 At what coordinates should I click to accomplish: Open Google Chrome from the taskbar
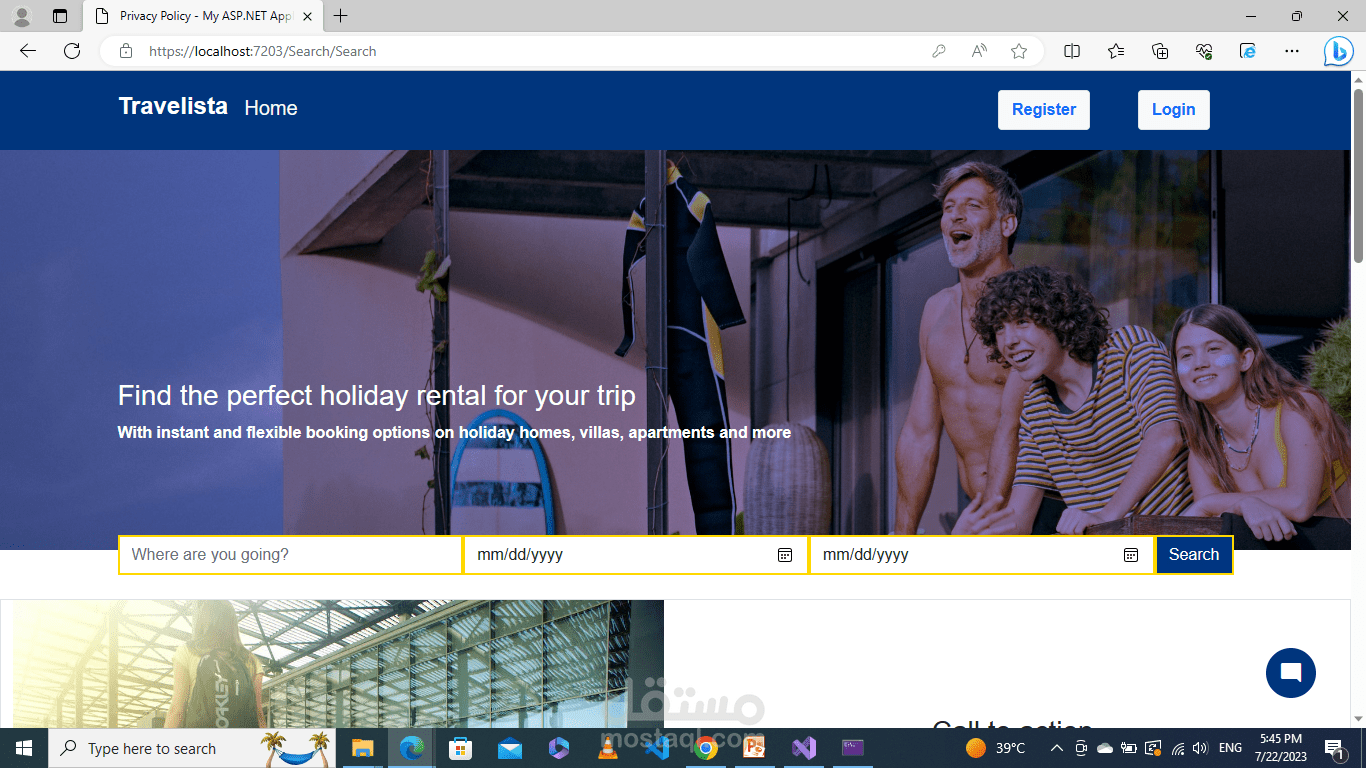pos(705,748)
